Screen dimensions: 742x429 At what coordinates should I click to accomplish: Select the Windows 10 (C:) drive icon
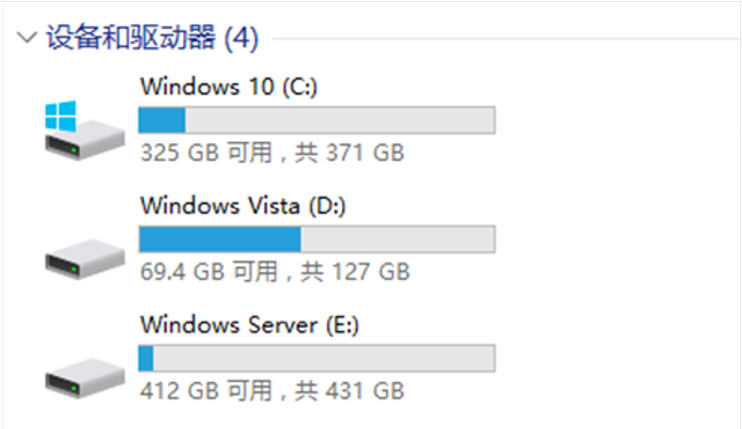tap(84, 130)
